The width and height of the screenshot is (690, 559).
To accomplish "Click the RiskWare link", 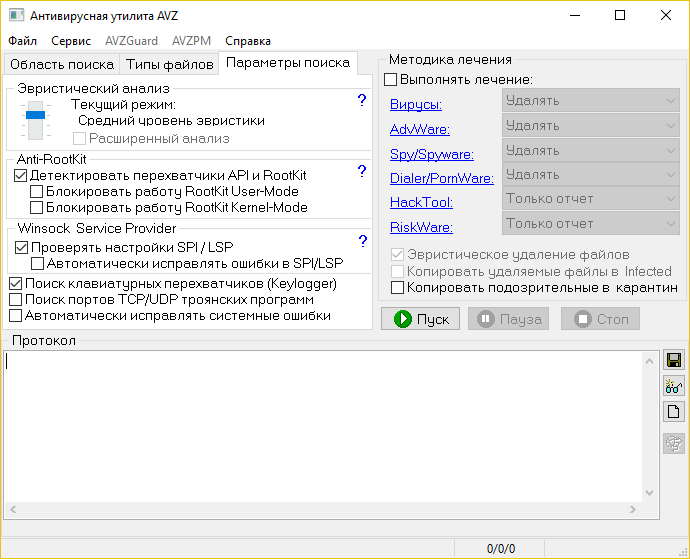I will point(421,228).
